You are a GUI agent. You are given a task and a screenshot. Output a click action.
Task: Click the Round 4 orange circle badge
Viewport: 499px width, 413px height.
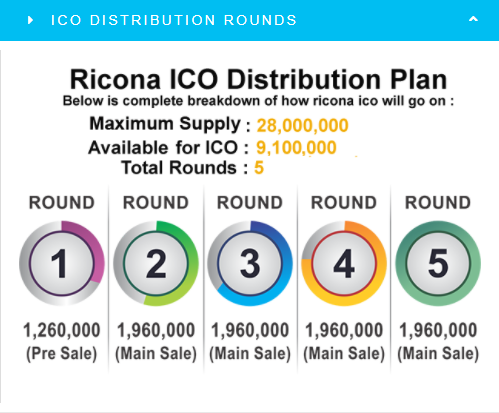click(344, 263)
